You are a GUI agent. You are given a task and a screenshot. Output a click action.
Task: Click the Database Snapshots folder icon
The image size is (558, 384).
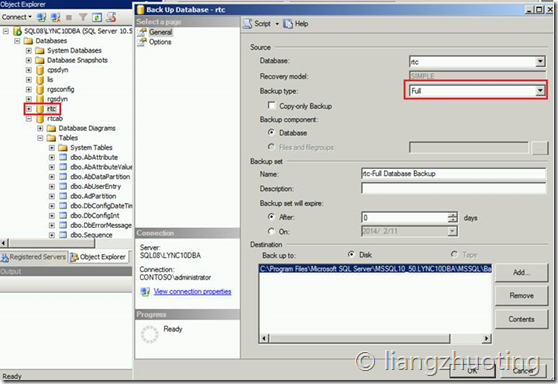(x=40, y=60)
